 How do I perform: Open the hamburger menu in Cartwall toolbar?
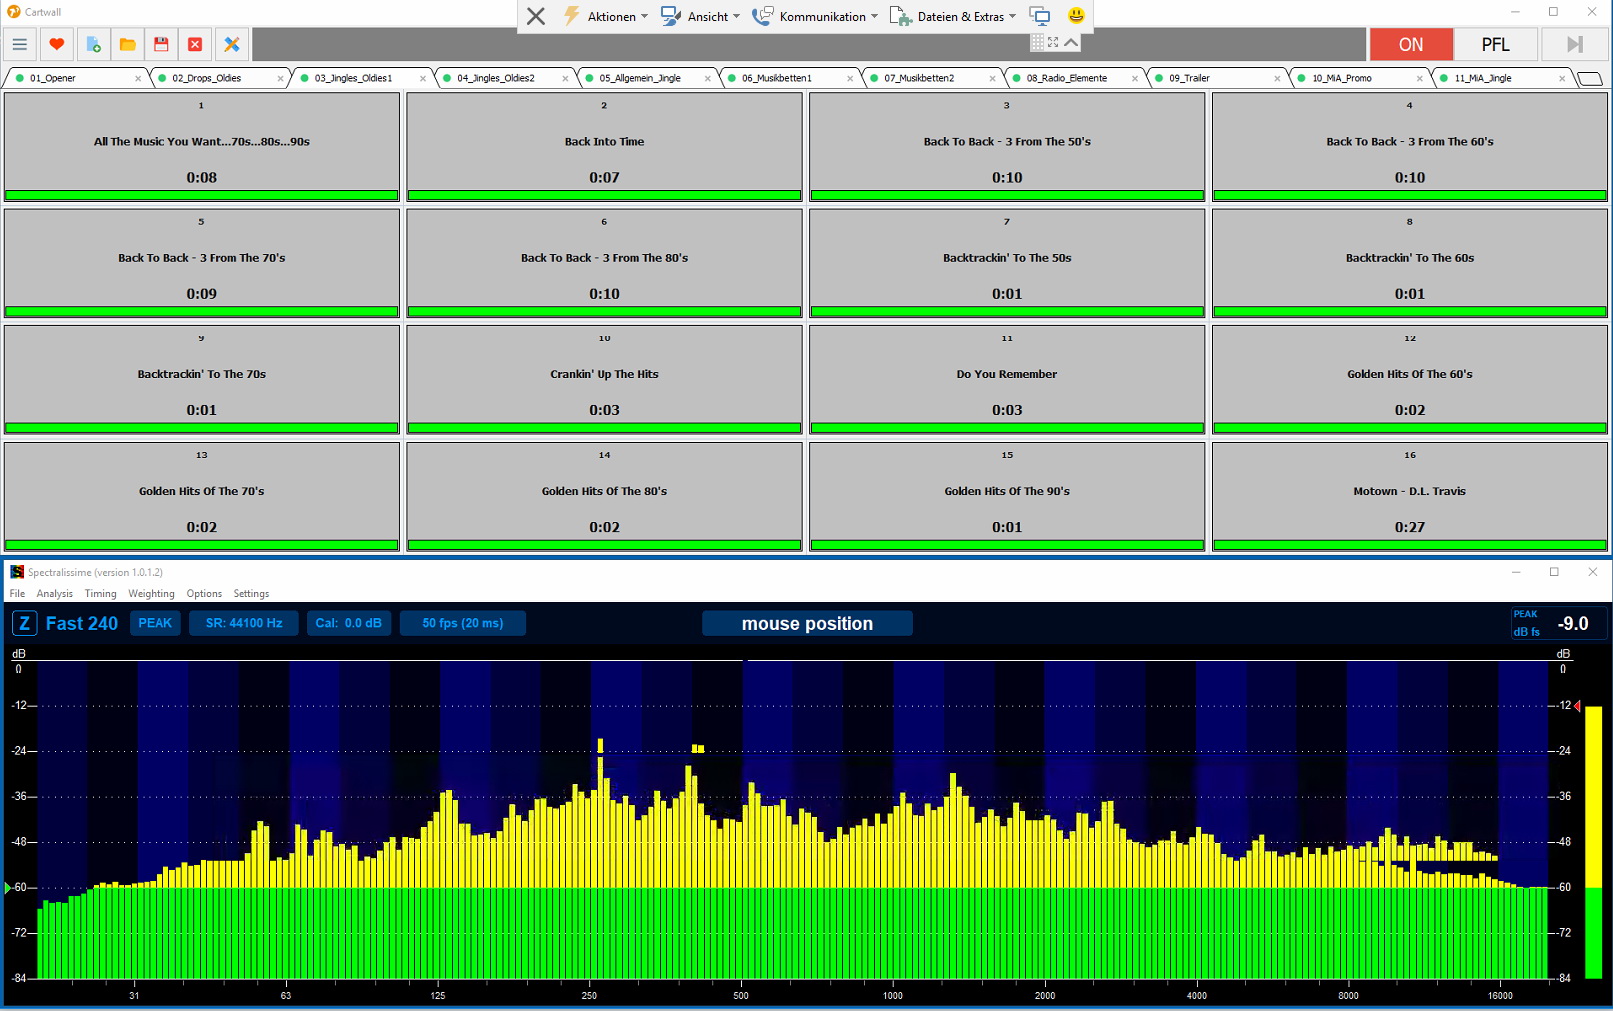pyautogui.click(x=20, y=44)
